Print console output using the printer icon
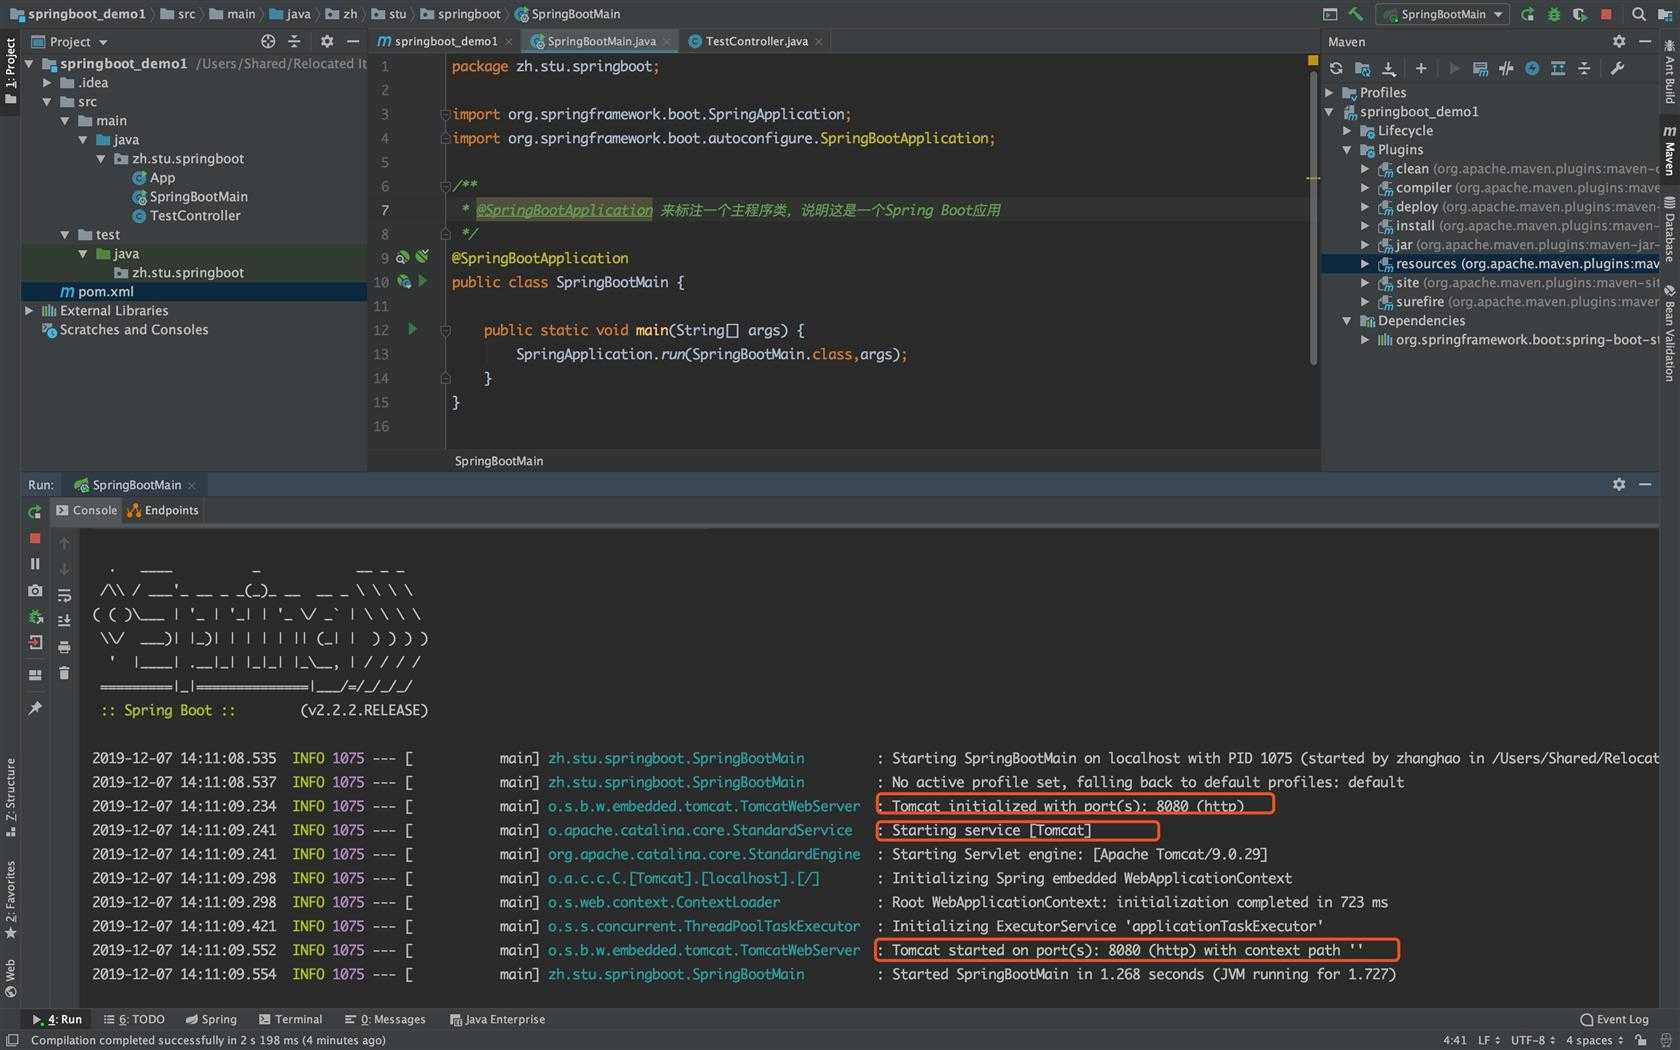This screenshot has height=1050, width=1680. 64,647
